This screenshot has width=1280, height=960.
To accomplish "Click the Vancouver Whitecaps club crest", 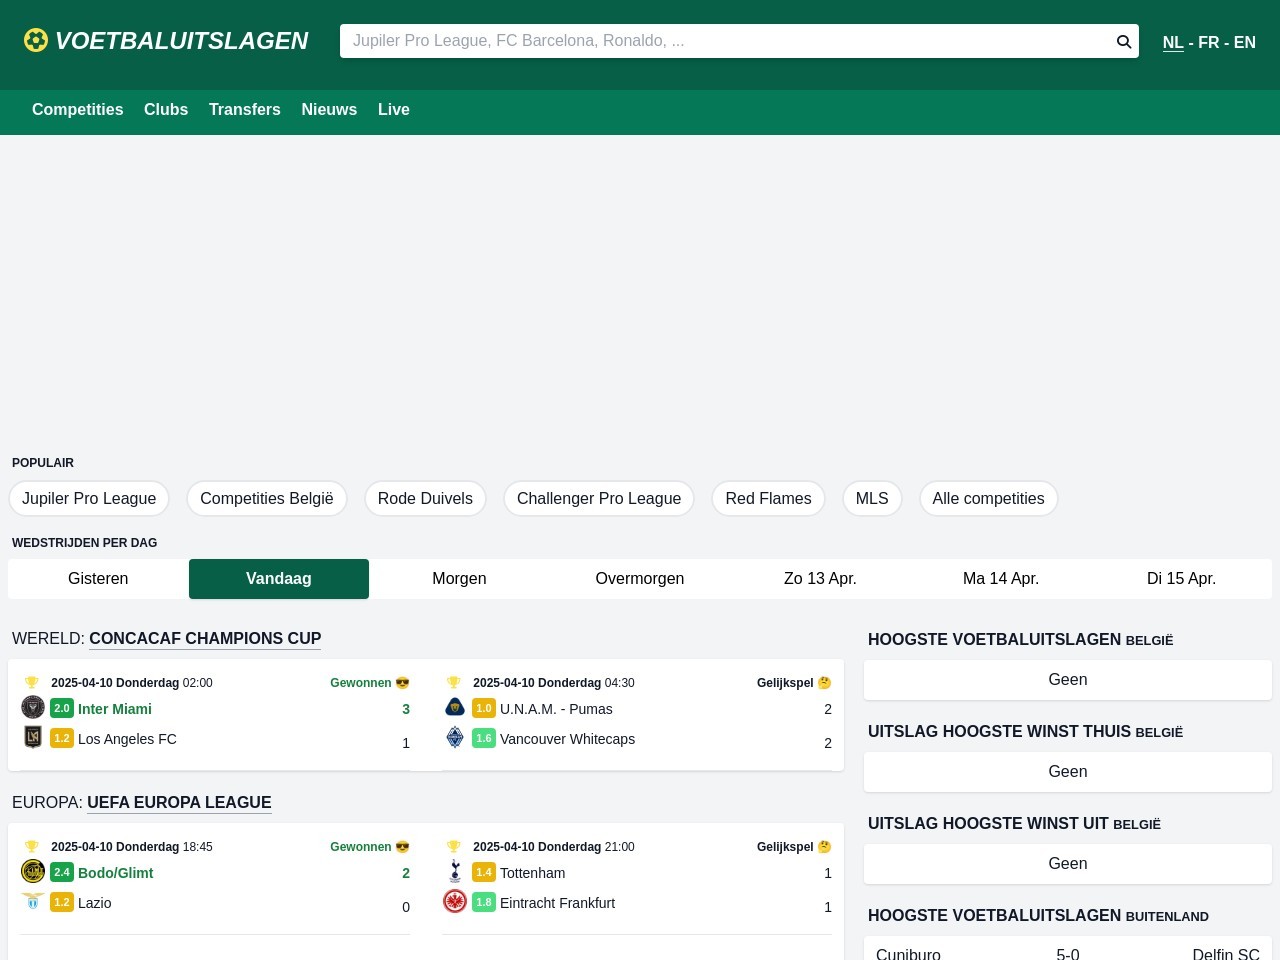I will 455,737.
